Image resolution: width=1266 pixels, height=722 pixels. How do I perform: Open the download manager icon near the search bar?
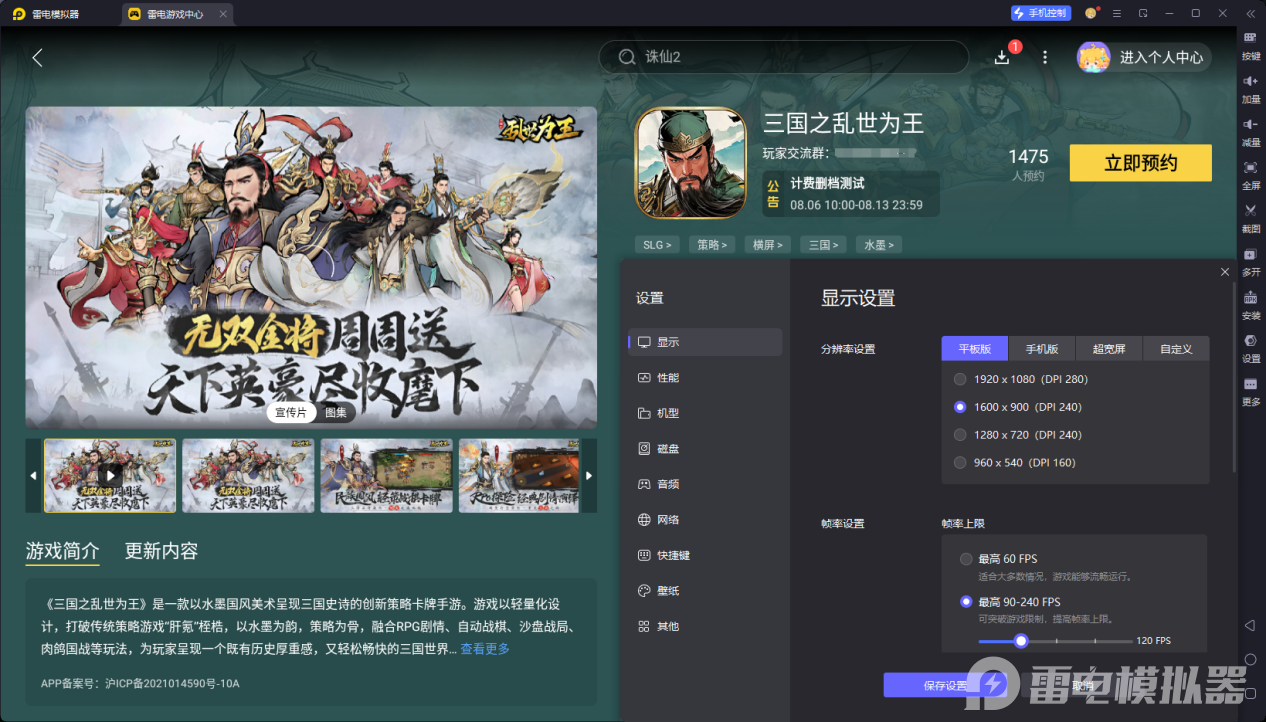coord(1001,57)
